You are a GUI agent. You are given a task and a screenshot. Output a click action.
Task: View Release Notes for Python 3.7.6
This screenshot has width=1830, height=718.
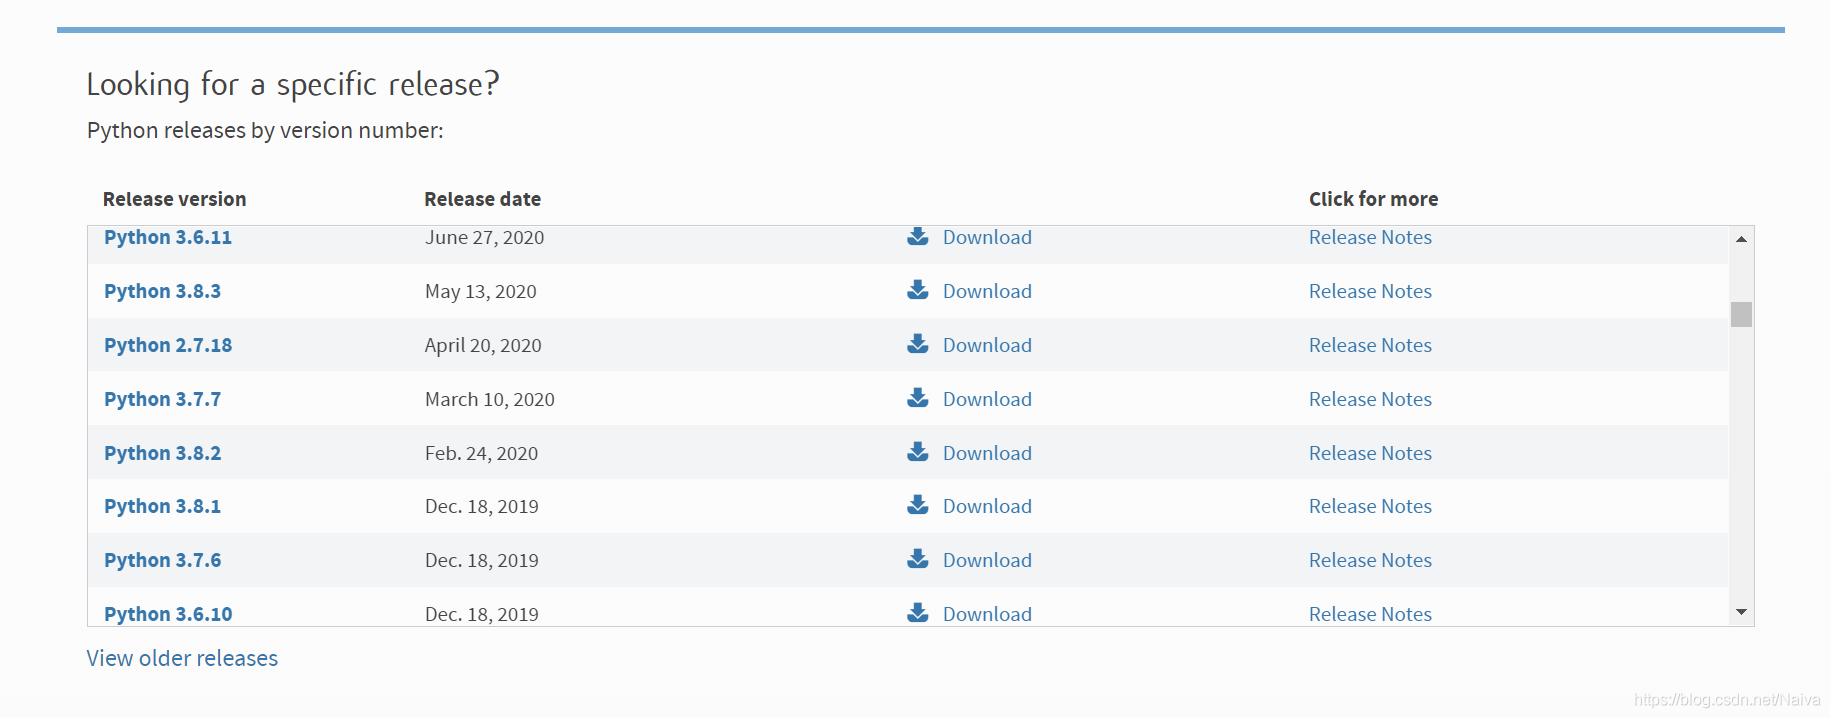pyautogui.click(x=1370, y=560)
